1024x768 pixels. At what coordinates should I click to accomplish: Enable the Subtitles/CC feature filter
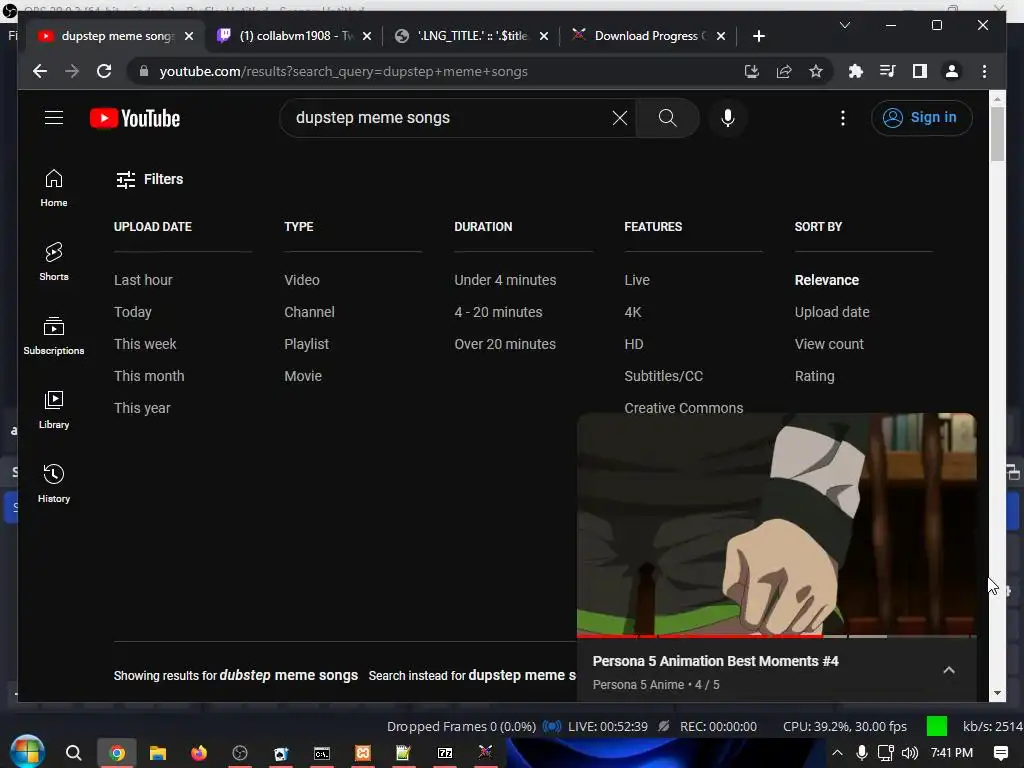(x=664, y=376)
